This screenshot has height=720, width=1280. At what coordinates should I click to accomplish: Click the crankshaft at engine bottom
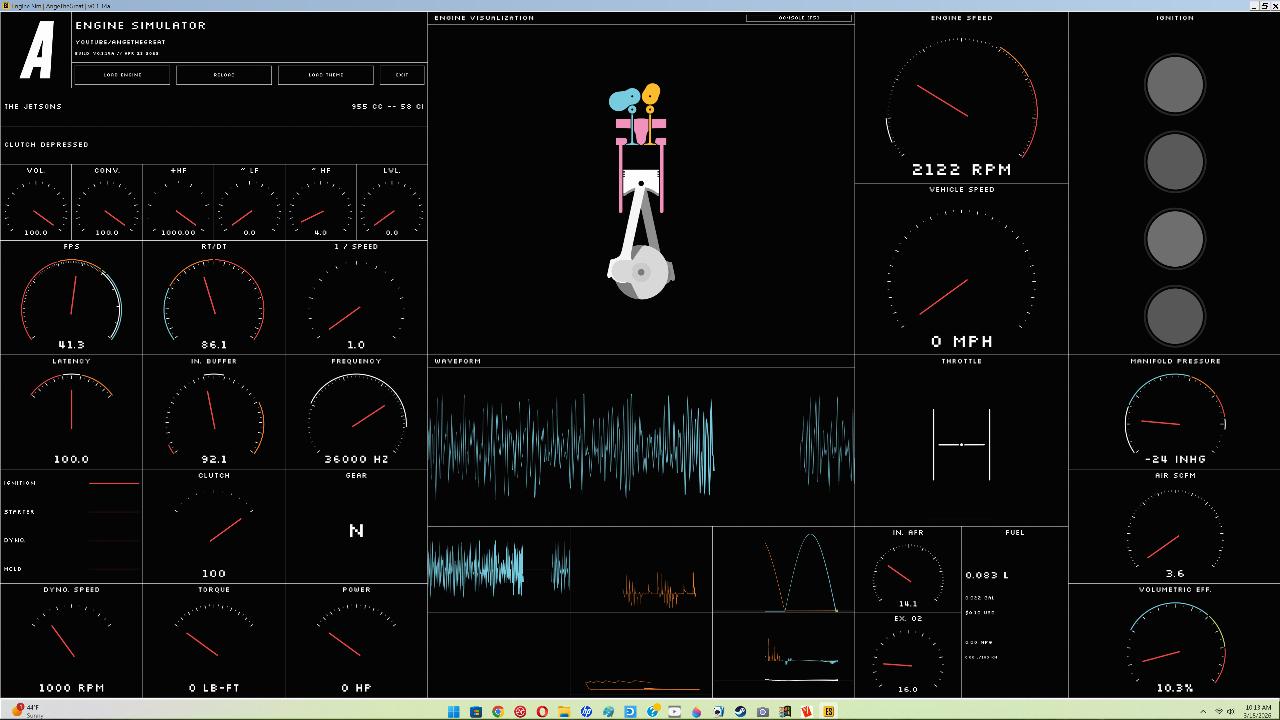tap(640, 272)
